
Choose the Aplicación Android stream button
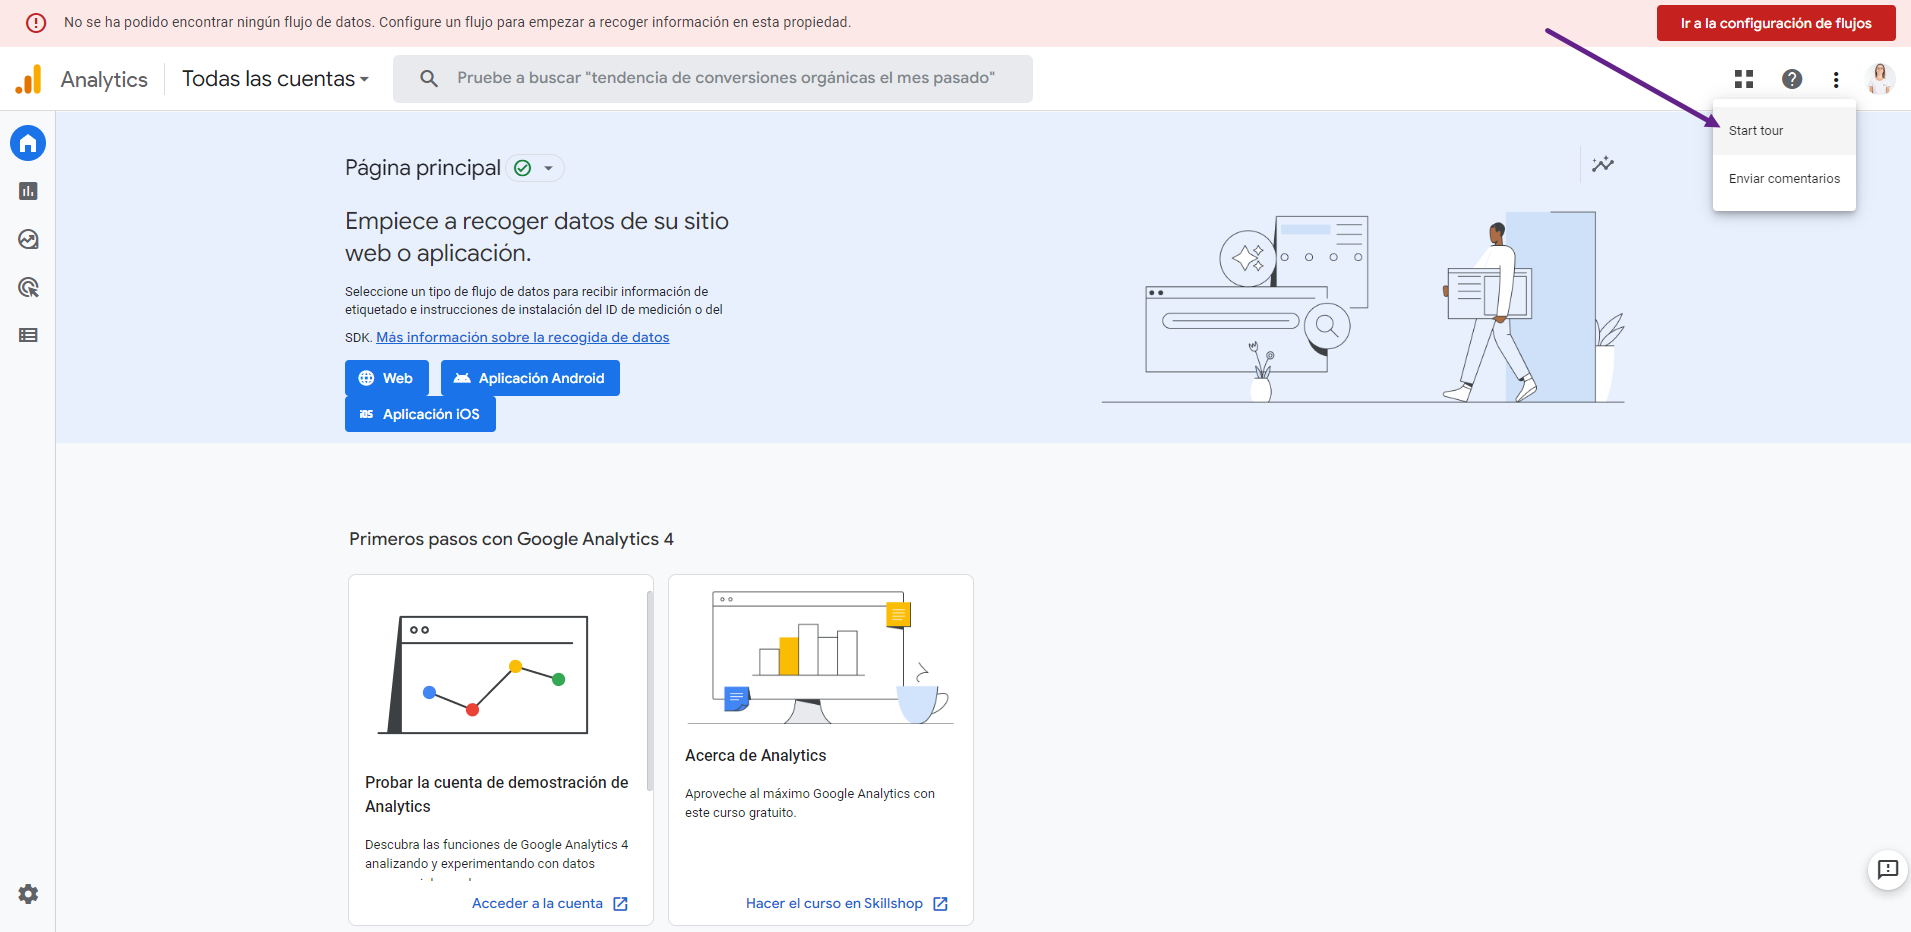[x=530, y=378]
